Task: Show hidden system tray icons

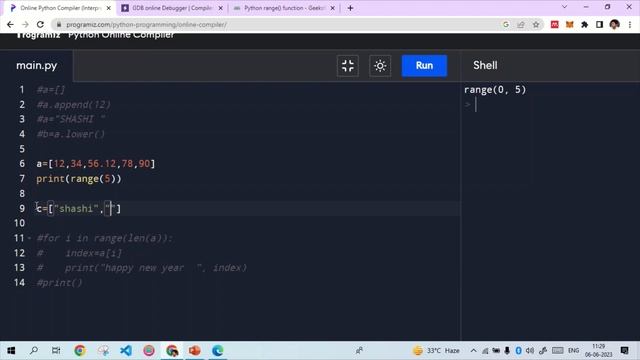Action: (473, 350)
